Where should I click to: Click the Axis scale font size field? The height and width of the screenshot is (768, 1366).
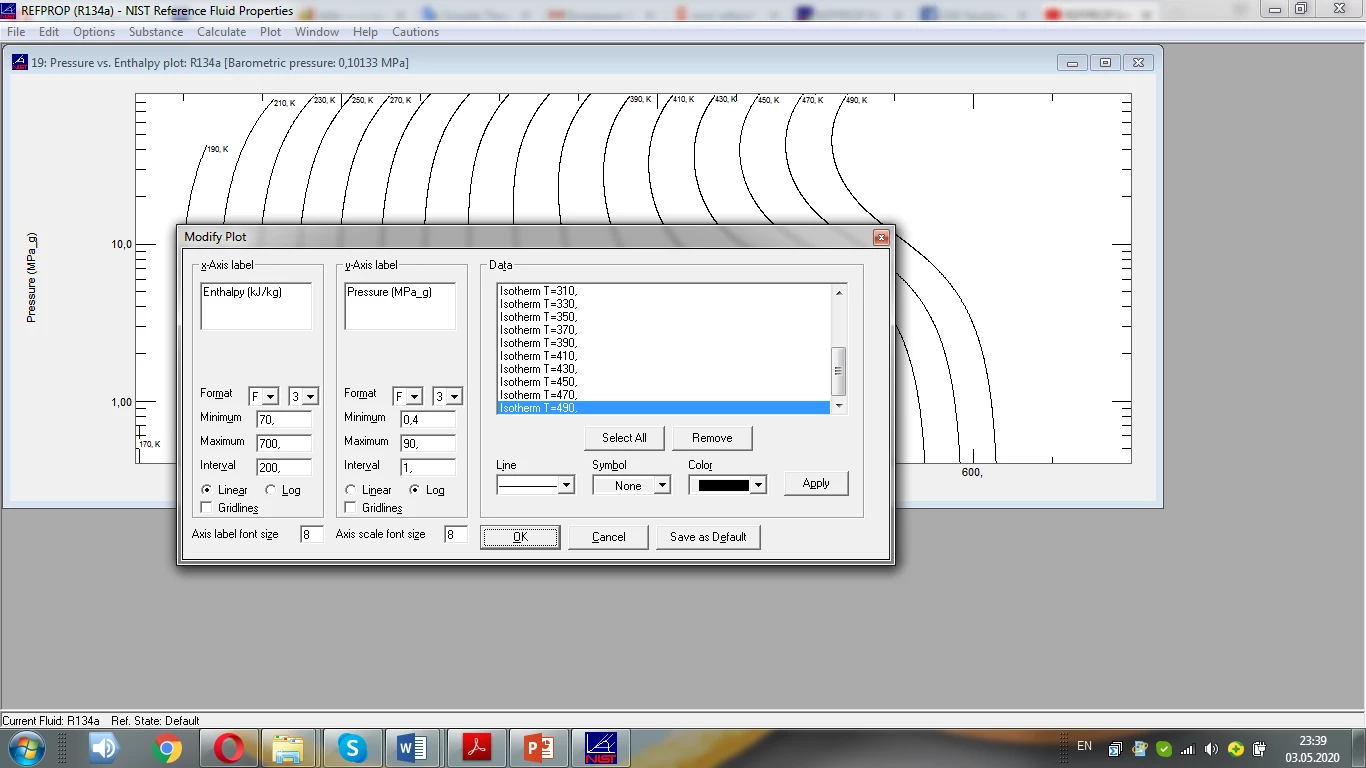(x=456, y=535)
